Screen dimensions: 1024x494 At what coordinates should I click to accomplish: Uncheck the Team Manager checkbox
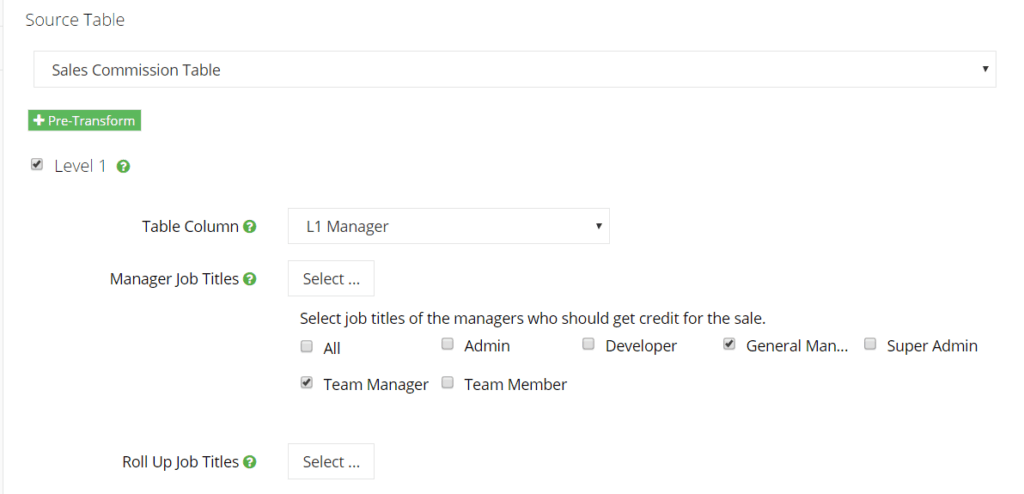click(x=306, y=383)
